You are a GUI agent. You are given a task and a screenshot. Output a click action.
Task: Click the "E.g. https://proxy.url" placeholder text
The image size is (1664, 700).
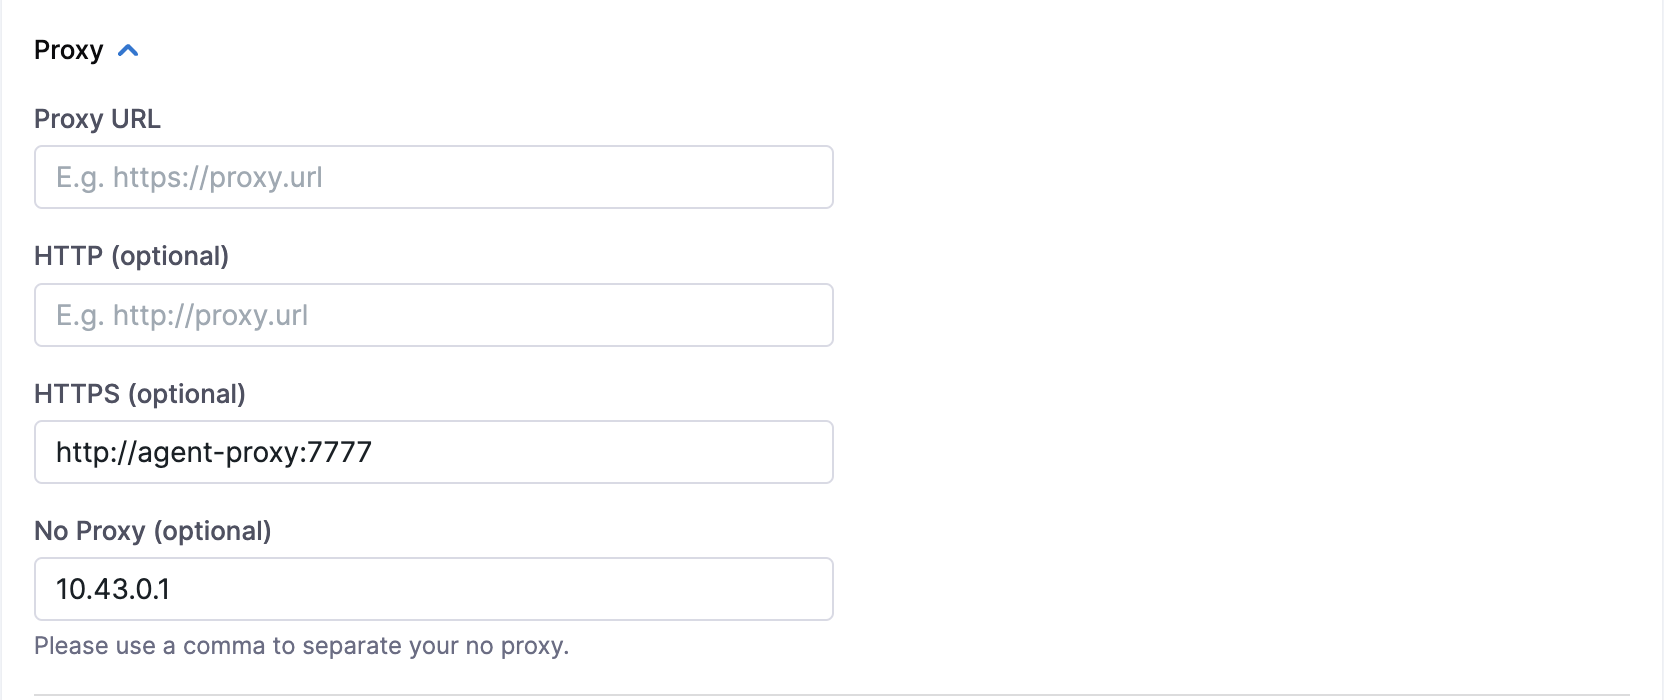tap(189, 178)
